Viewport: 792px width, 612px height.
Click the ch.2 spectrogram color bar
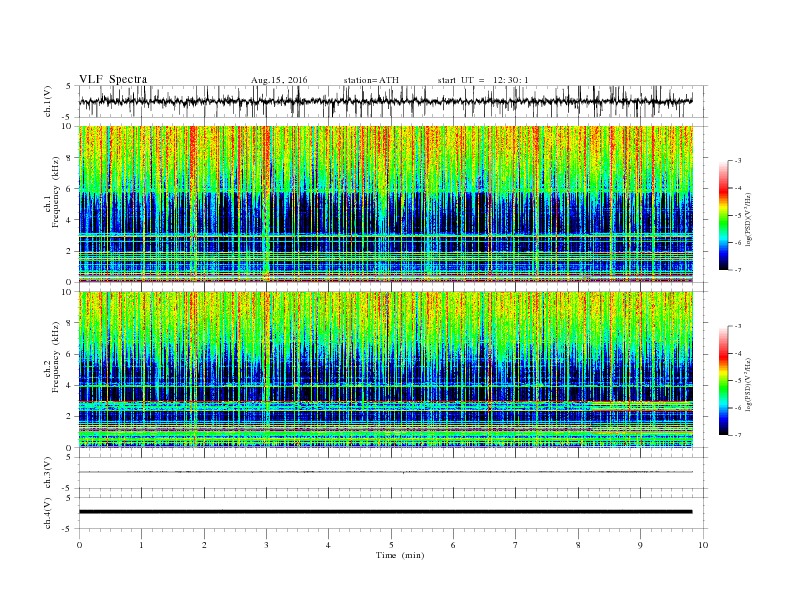point(723,380)
